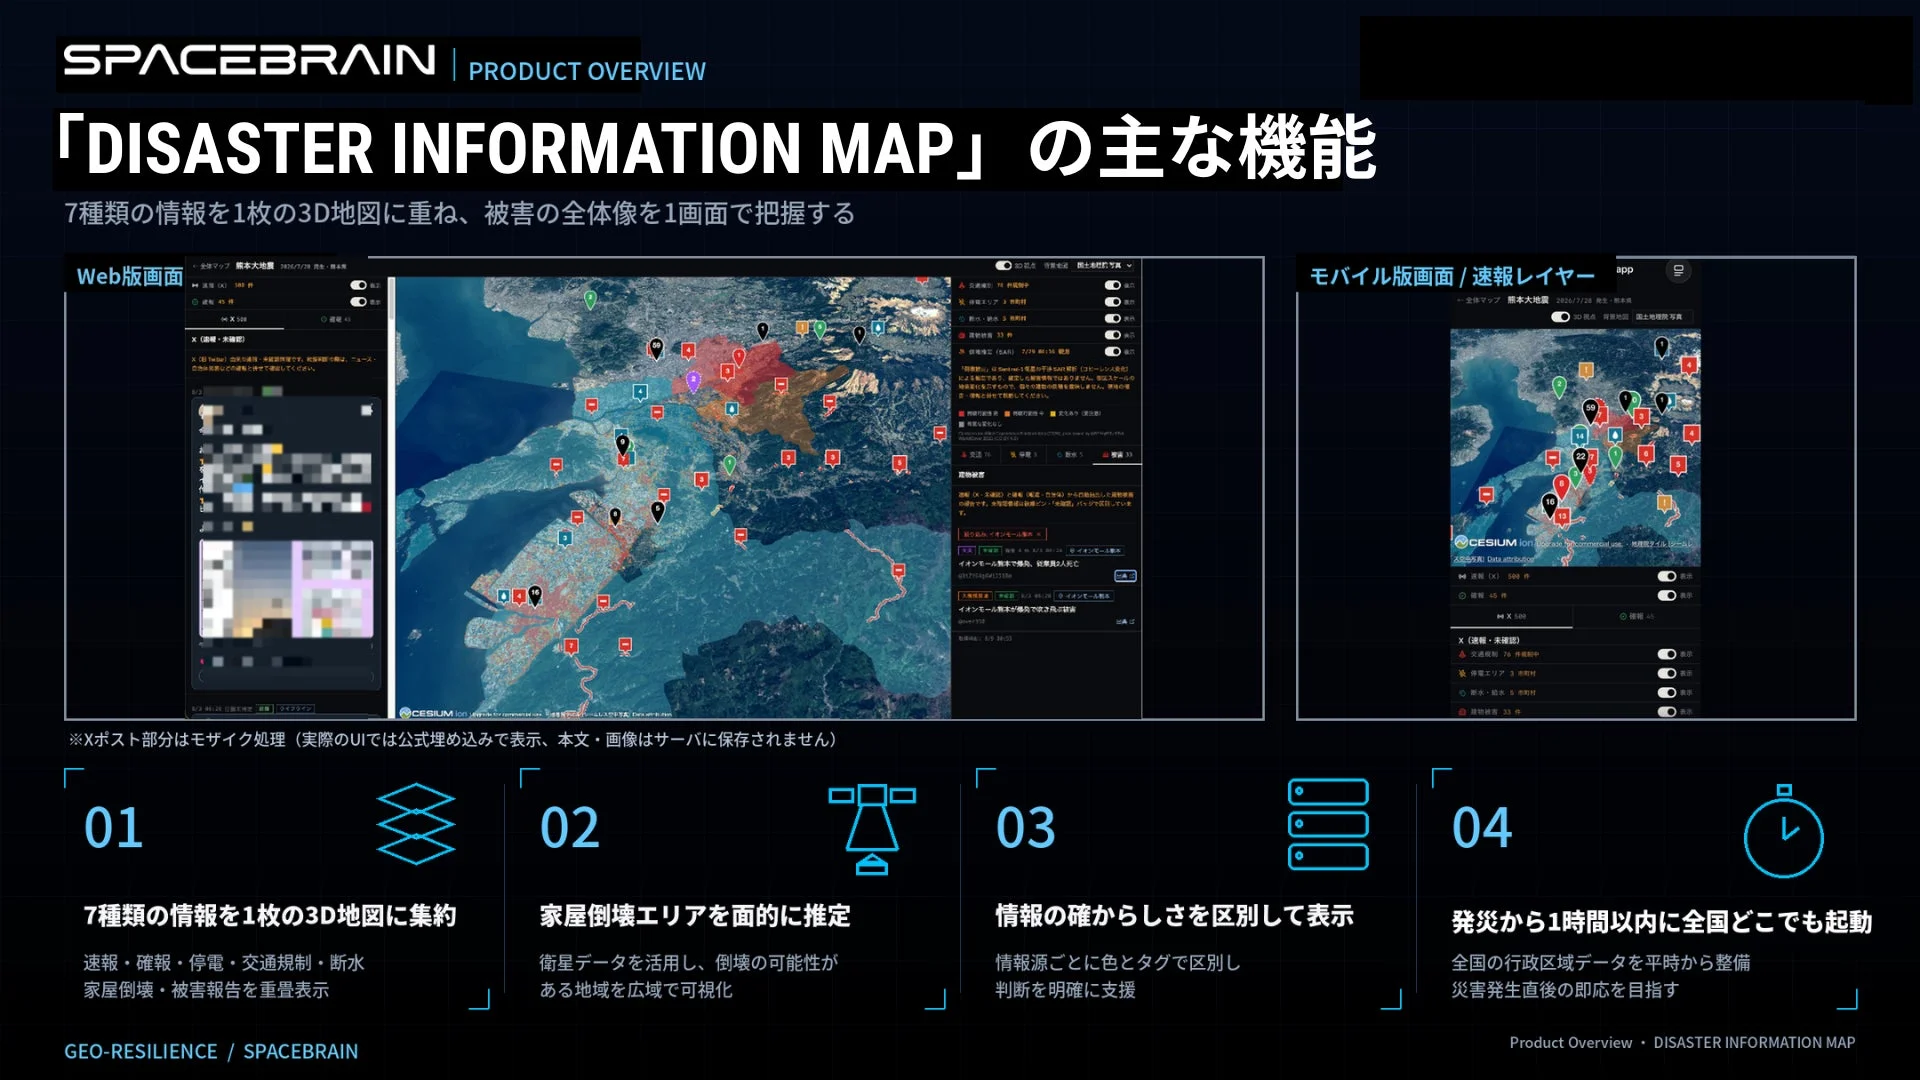Viewport: 1920px width, 1080px height.
Task: Click the red marker numbered 13 on mobile map
Action: coord(1562,517)
